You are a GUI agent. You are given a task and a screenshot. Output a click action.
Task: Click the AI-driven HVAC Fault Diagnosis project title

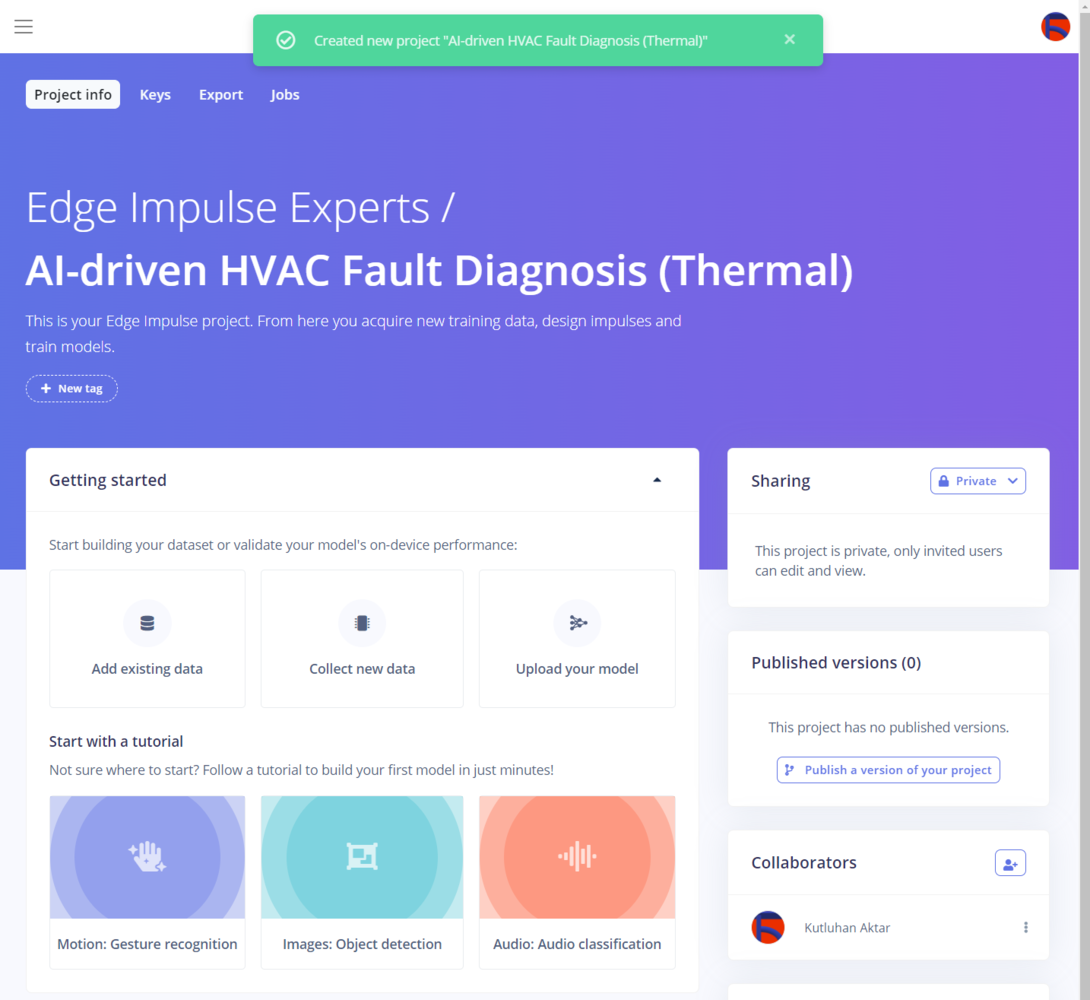click(439, 270)
